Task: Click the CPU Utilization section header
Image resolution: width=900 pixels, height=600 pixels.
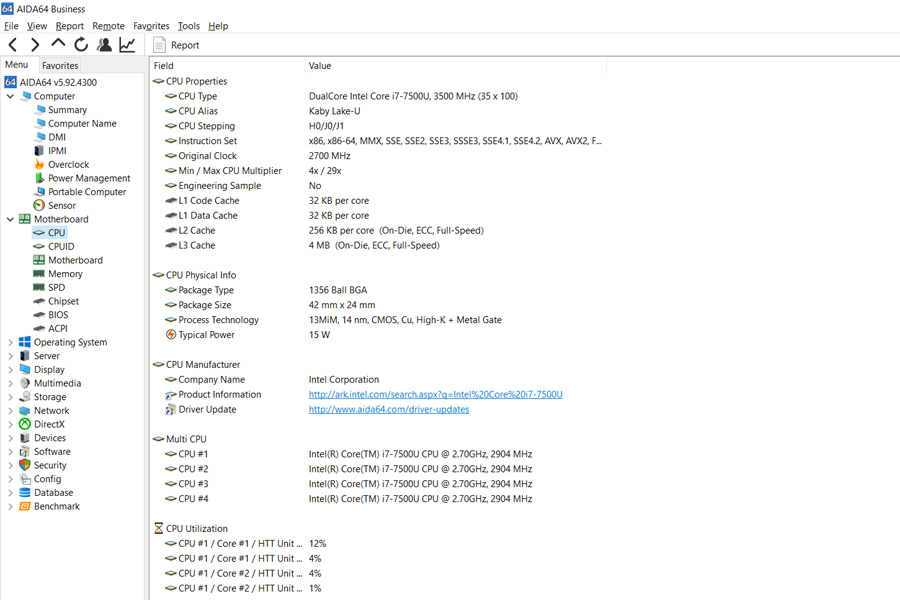Action: [191, 529]
